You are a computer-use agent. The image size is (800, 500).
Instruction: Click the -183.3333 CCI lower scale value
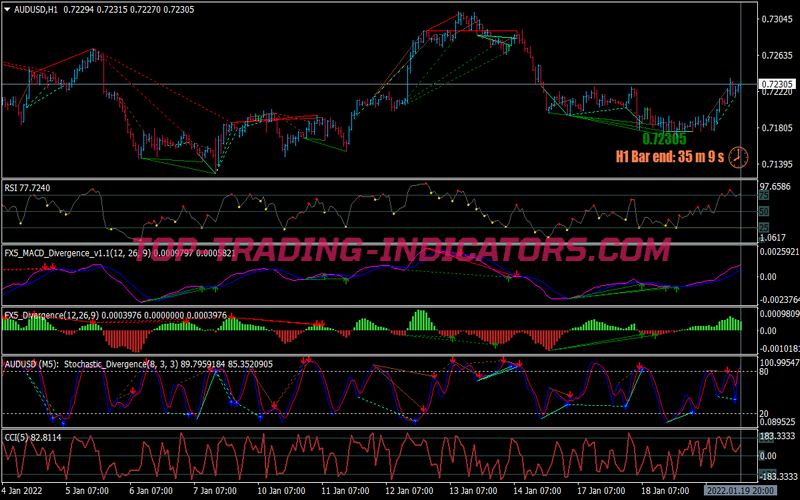pyautogui.click(x=778, y=477)
